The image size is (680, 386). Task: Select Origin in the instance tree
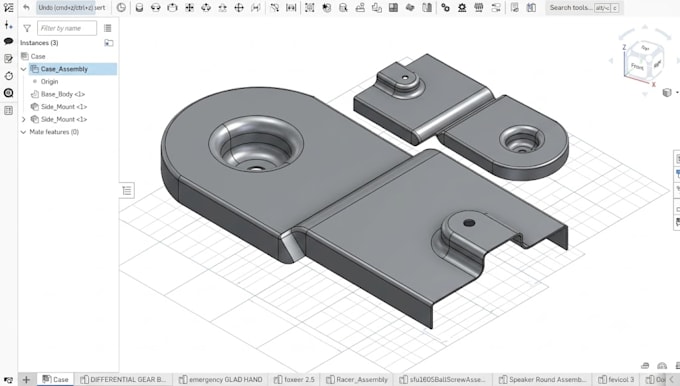49,82
